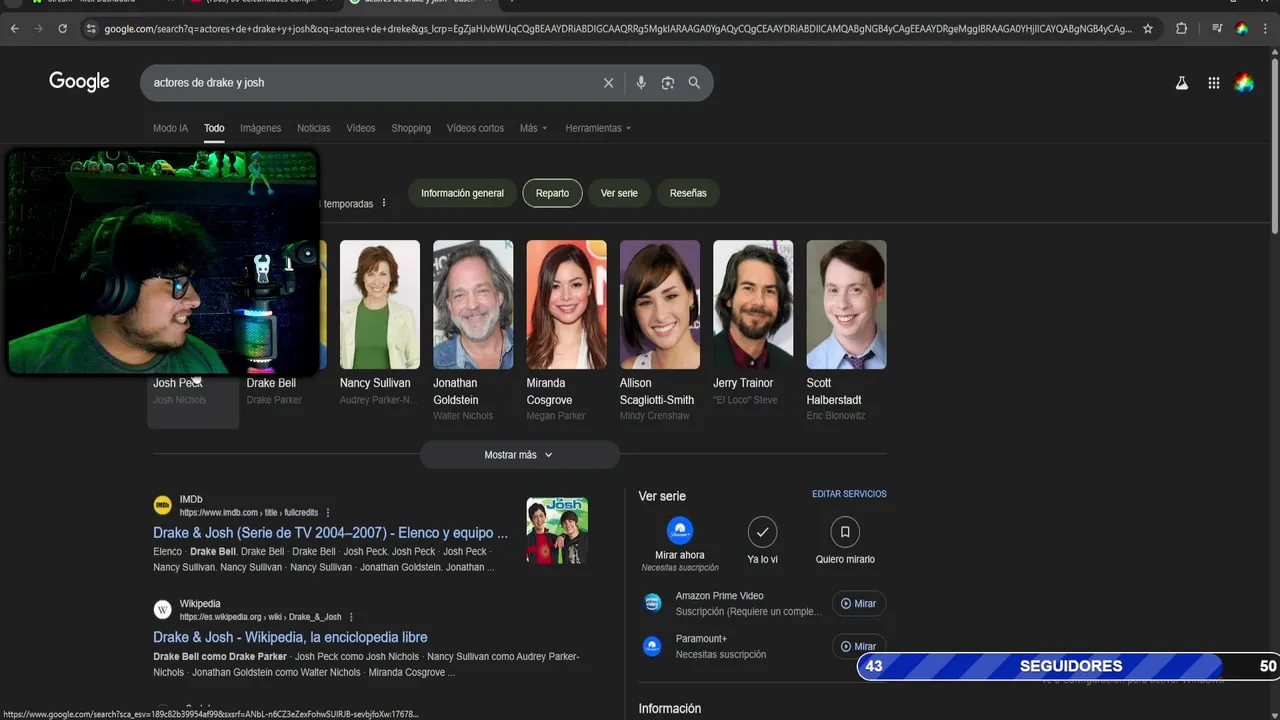Click the browser address bar URL
The height and width of the screenshot is (720, 1280).
[x=618, y=29]
